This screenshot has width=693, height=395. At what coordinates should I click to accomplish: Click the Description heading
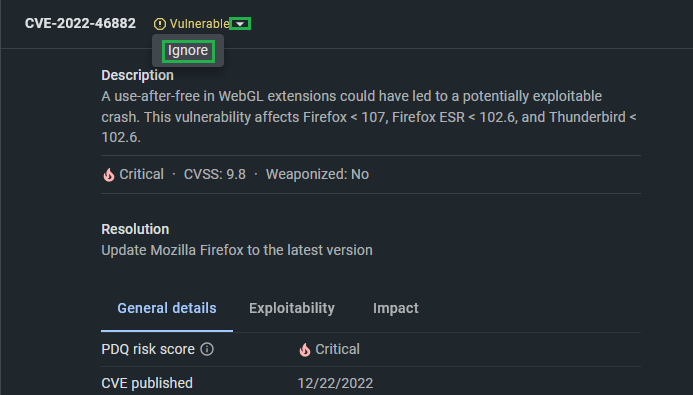point(137,76)
